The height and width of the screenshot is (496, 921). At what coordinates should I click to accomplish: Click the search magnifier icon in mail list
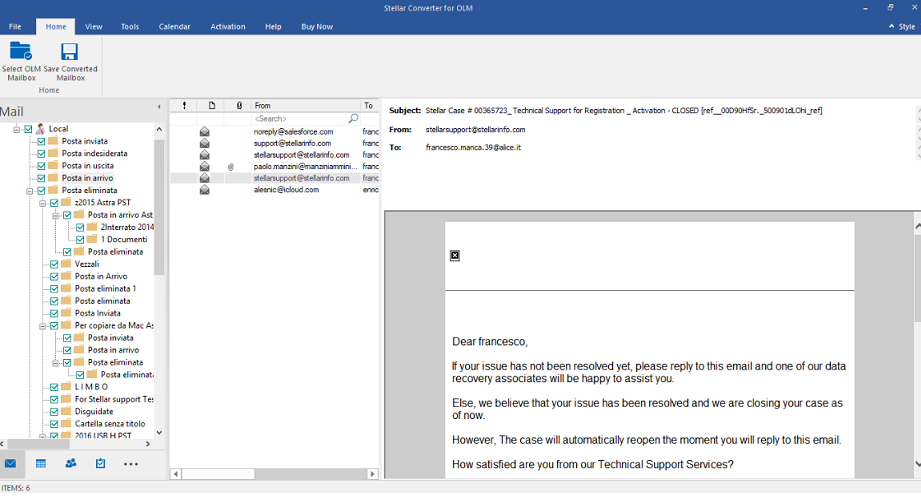pyautogui.click(x=353, y=118)
